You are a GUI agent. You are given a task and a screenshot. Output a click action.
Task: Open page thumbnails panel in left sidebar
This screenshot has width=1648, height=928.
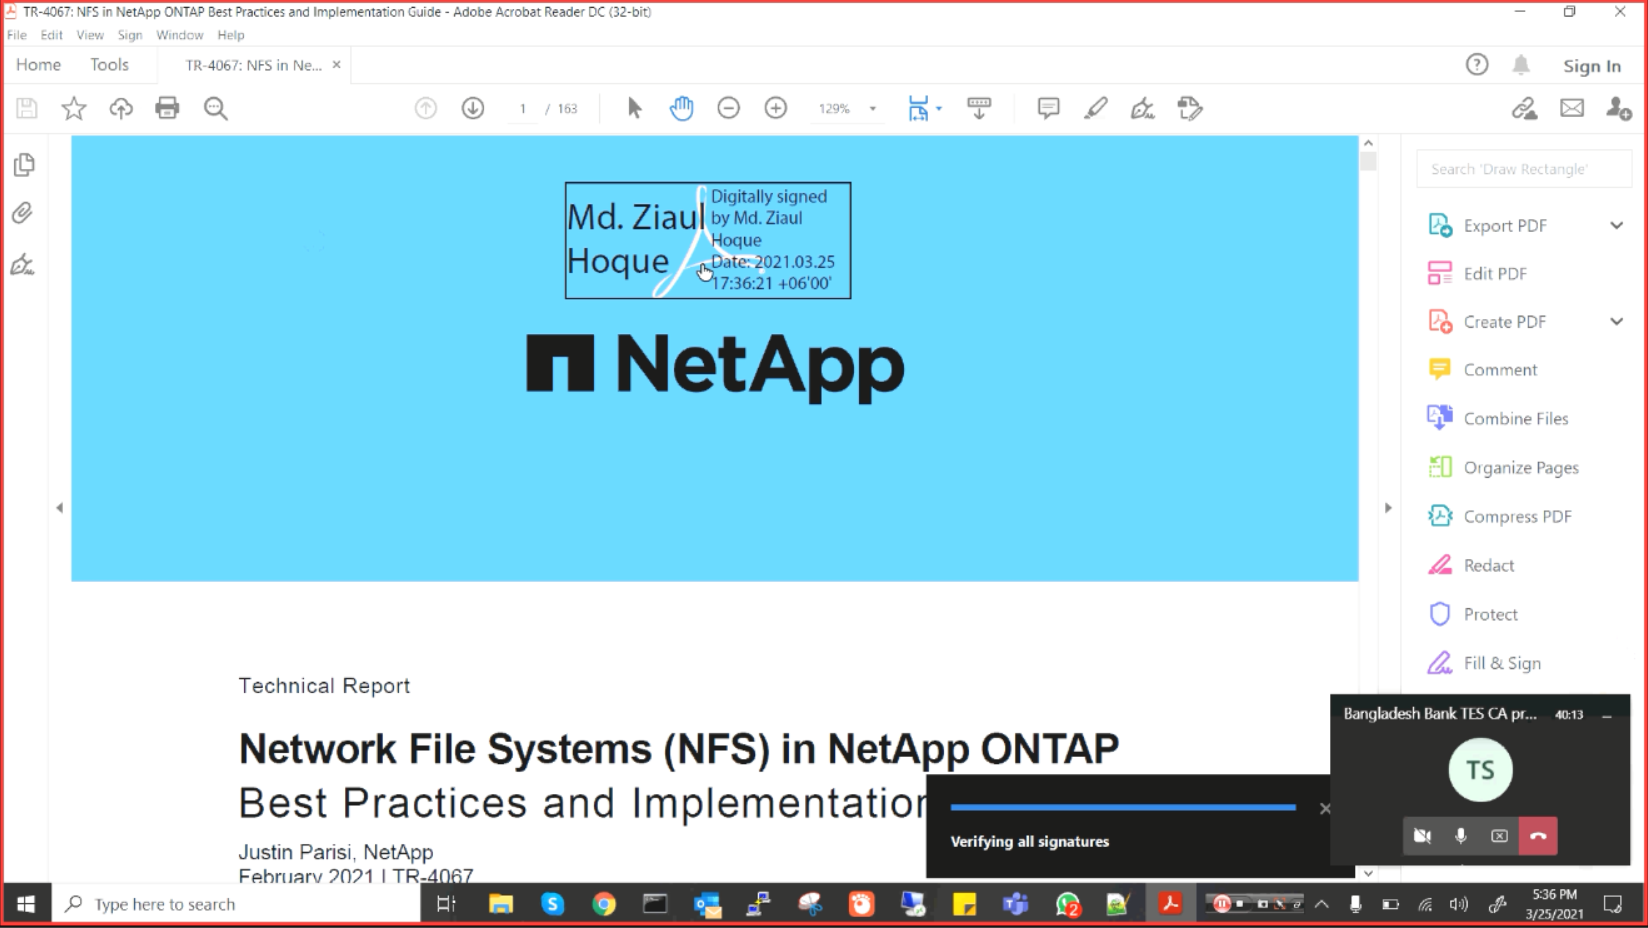tap(24, 165)
